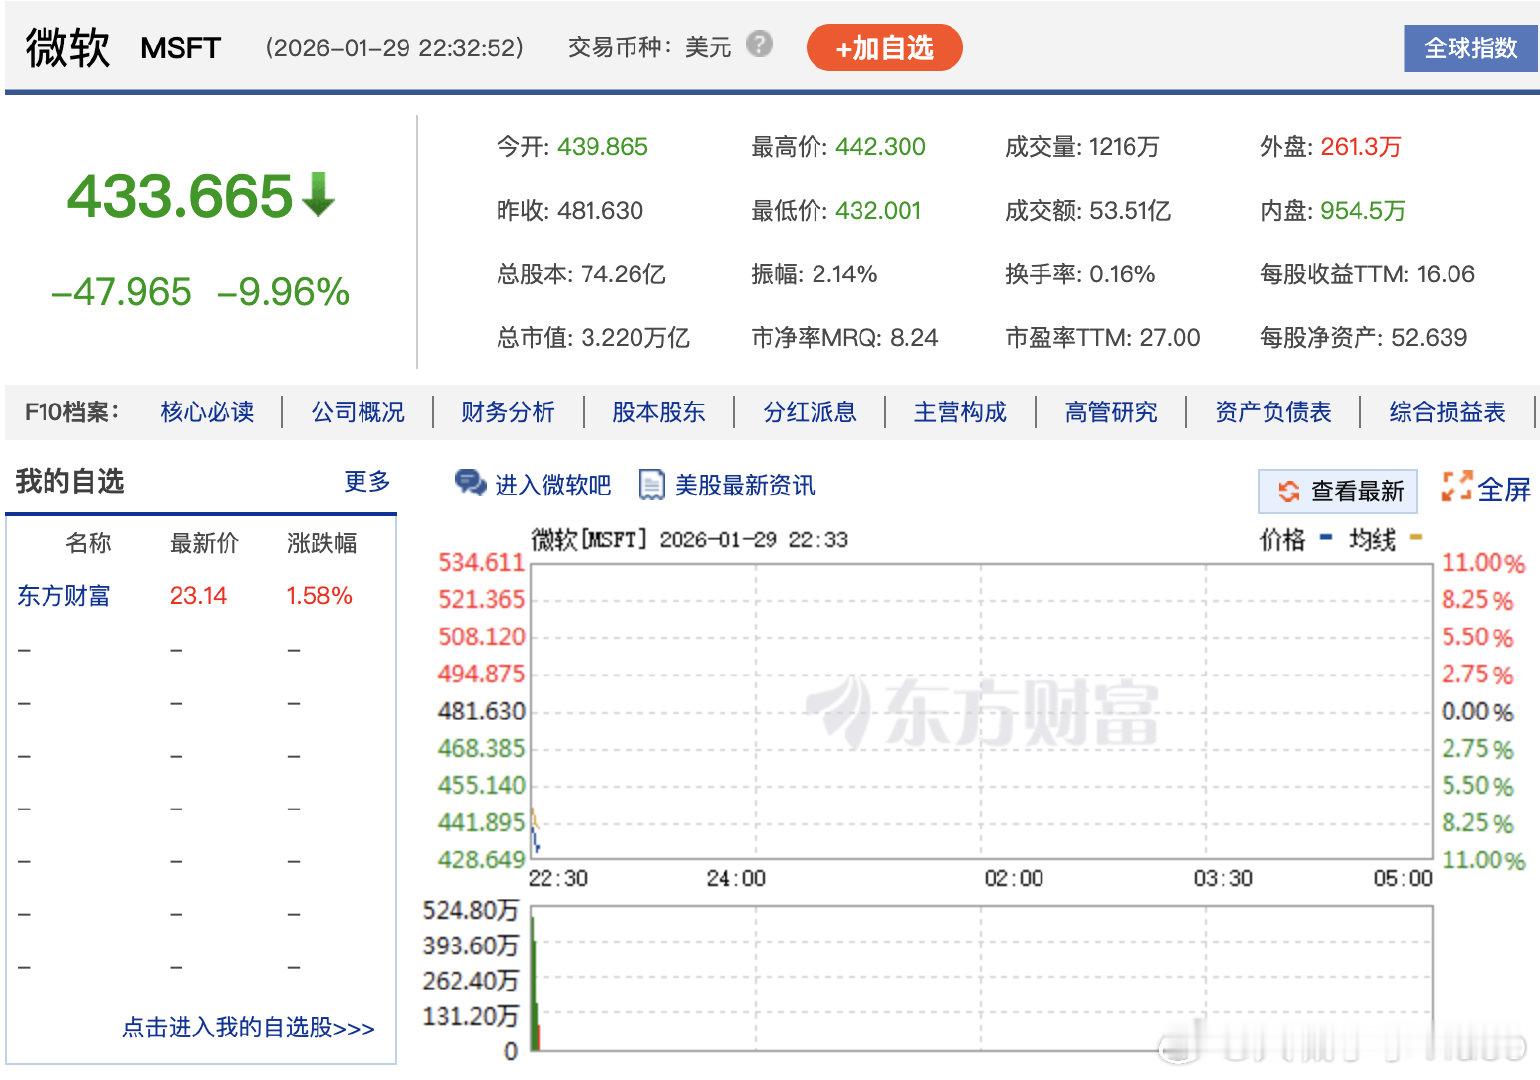Click the green down arrow beside 433.665
The height and width of the screenshot is (1080, 1540).
click(x=318, y=197)
